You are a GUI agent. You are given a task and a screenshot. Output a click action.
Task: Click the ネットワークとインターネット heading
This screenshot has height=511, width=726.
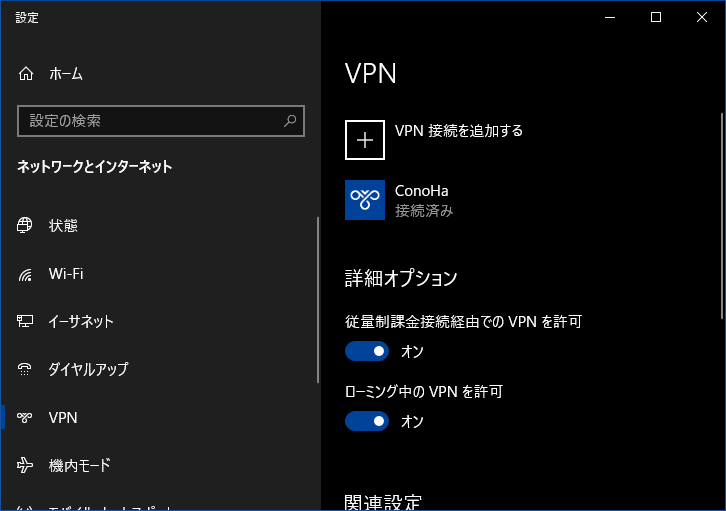point(94,167)
